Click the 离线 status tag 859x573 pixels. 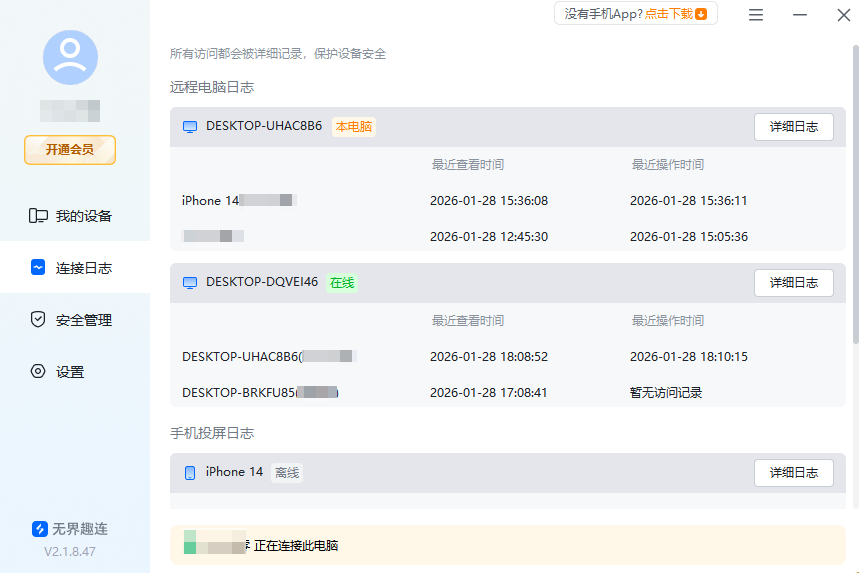pyautogui.click(x=287, y=473)
